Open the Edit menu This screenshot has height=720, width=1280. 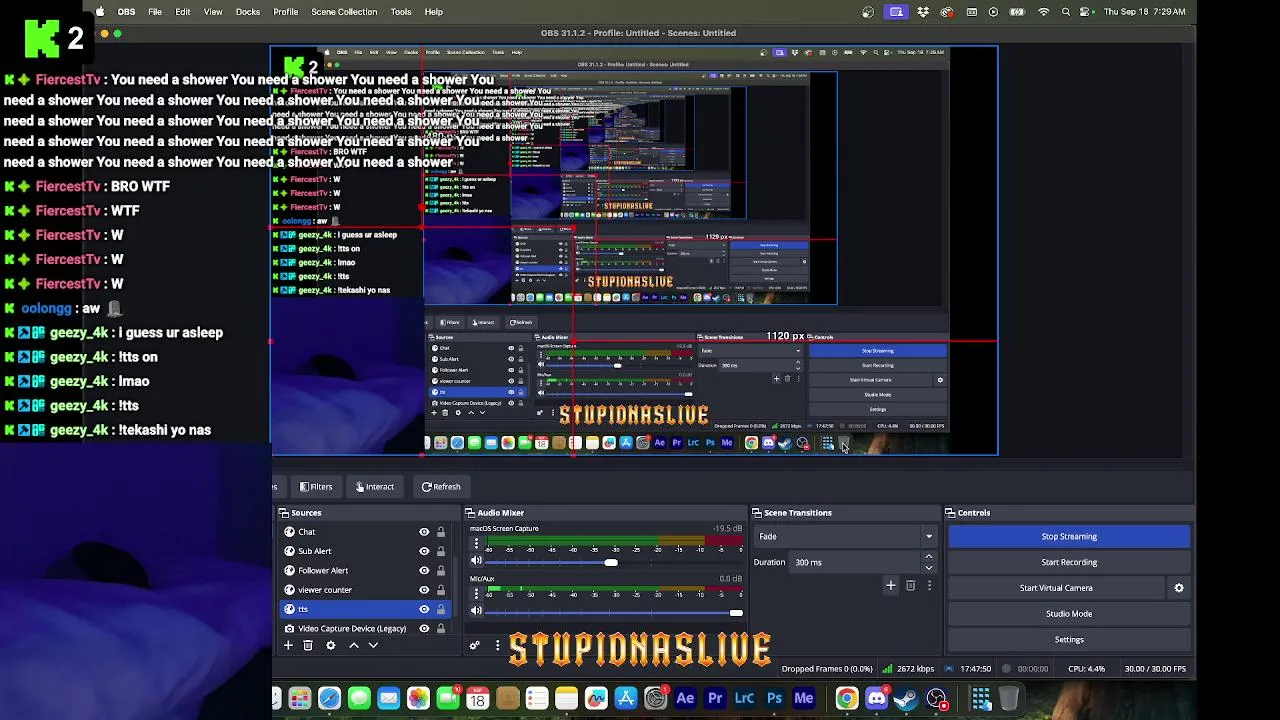coord(183,12)
